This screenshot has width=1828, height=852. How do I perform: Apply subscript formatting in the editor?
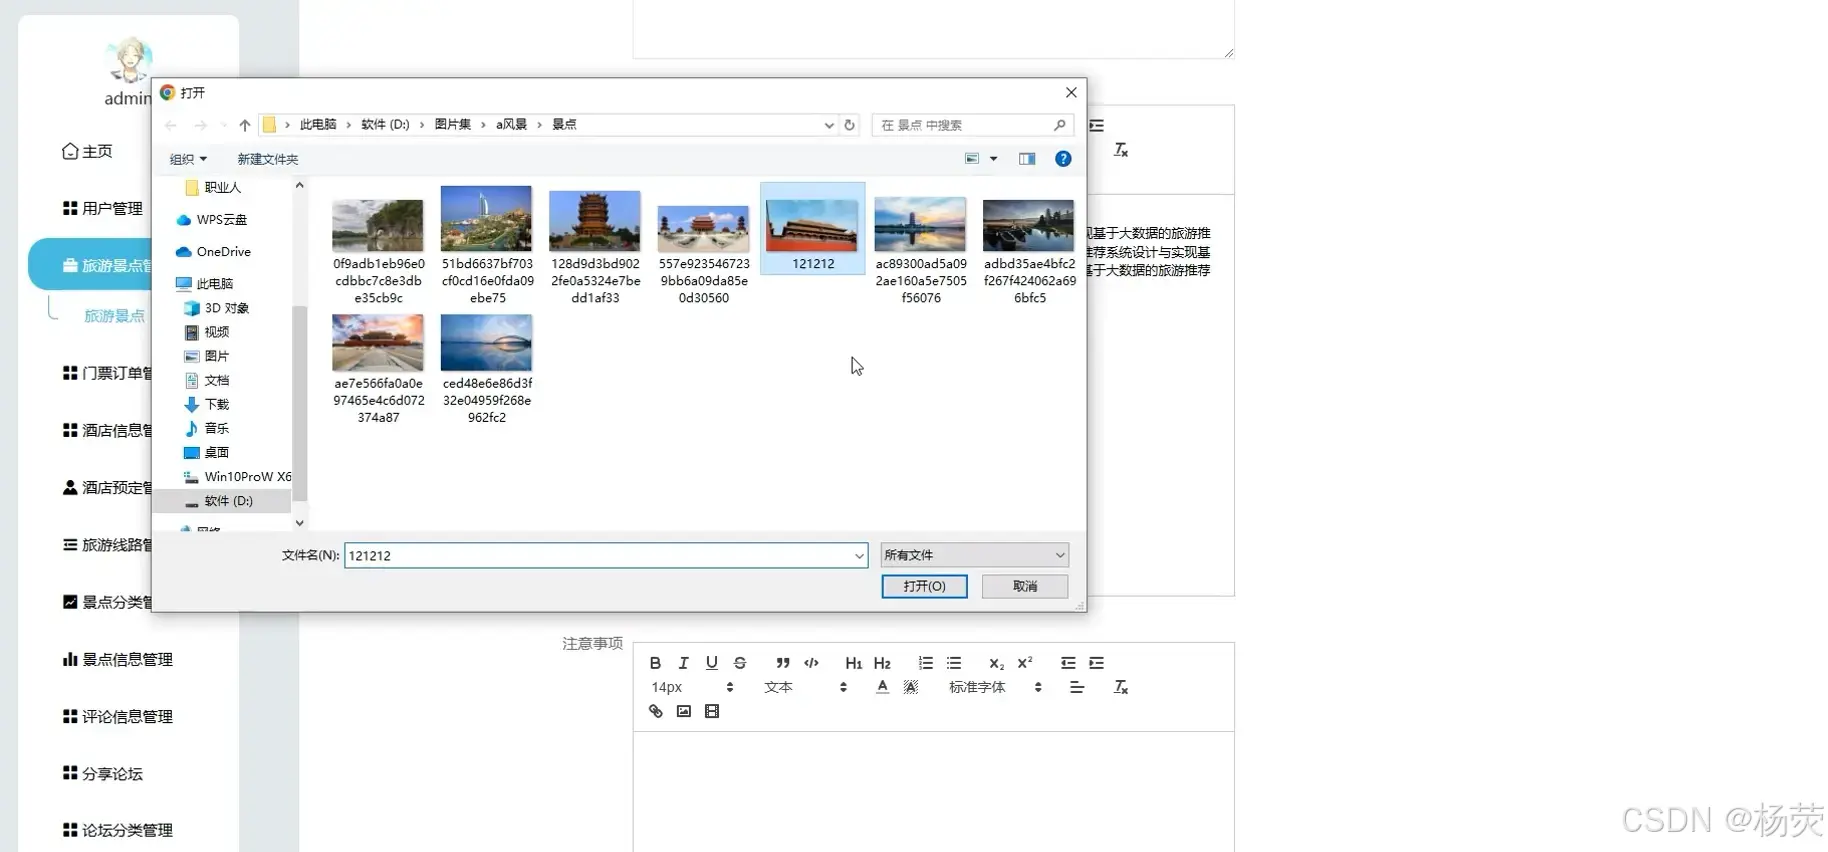(x=996, y=663)
